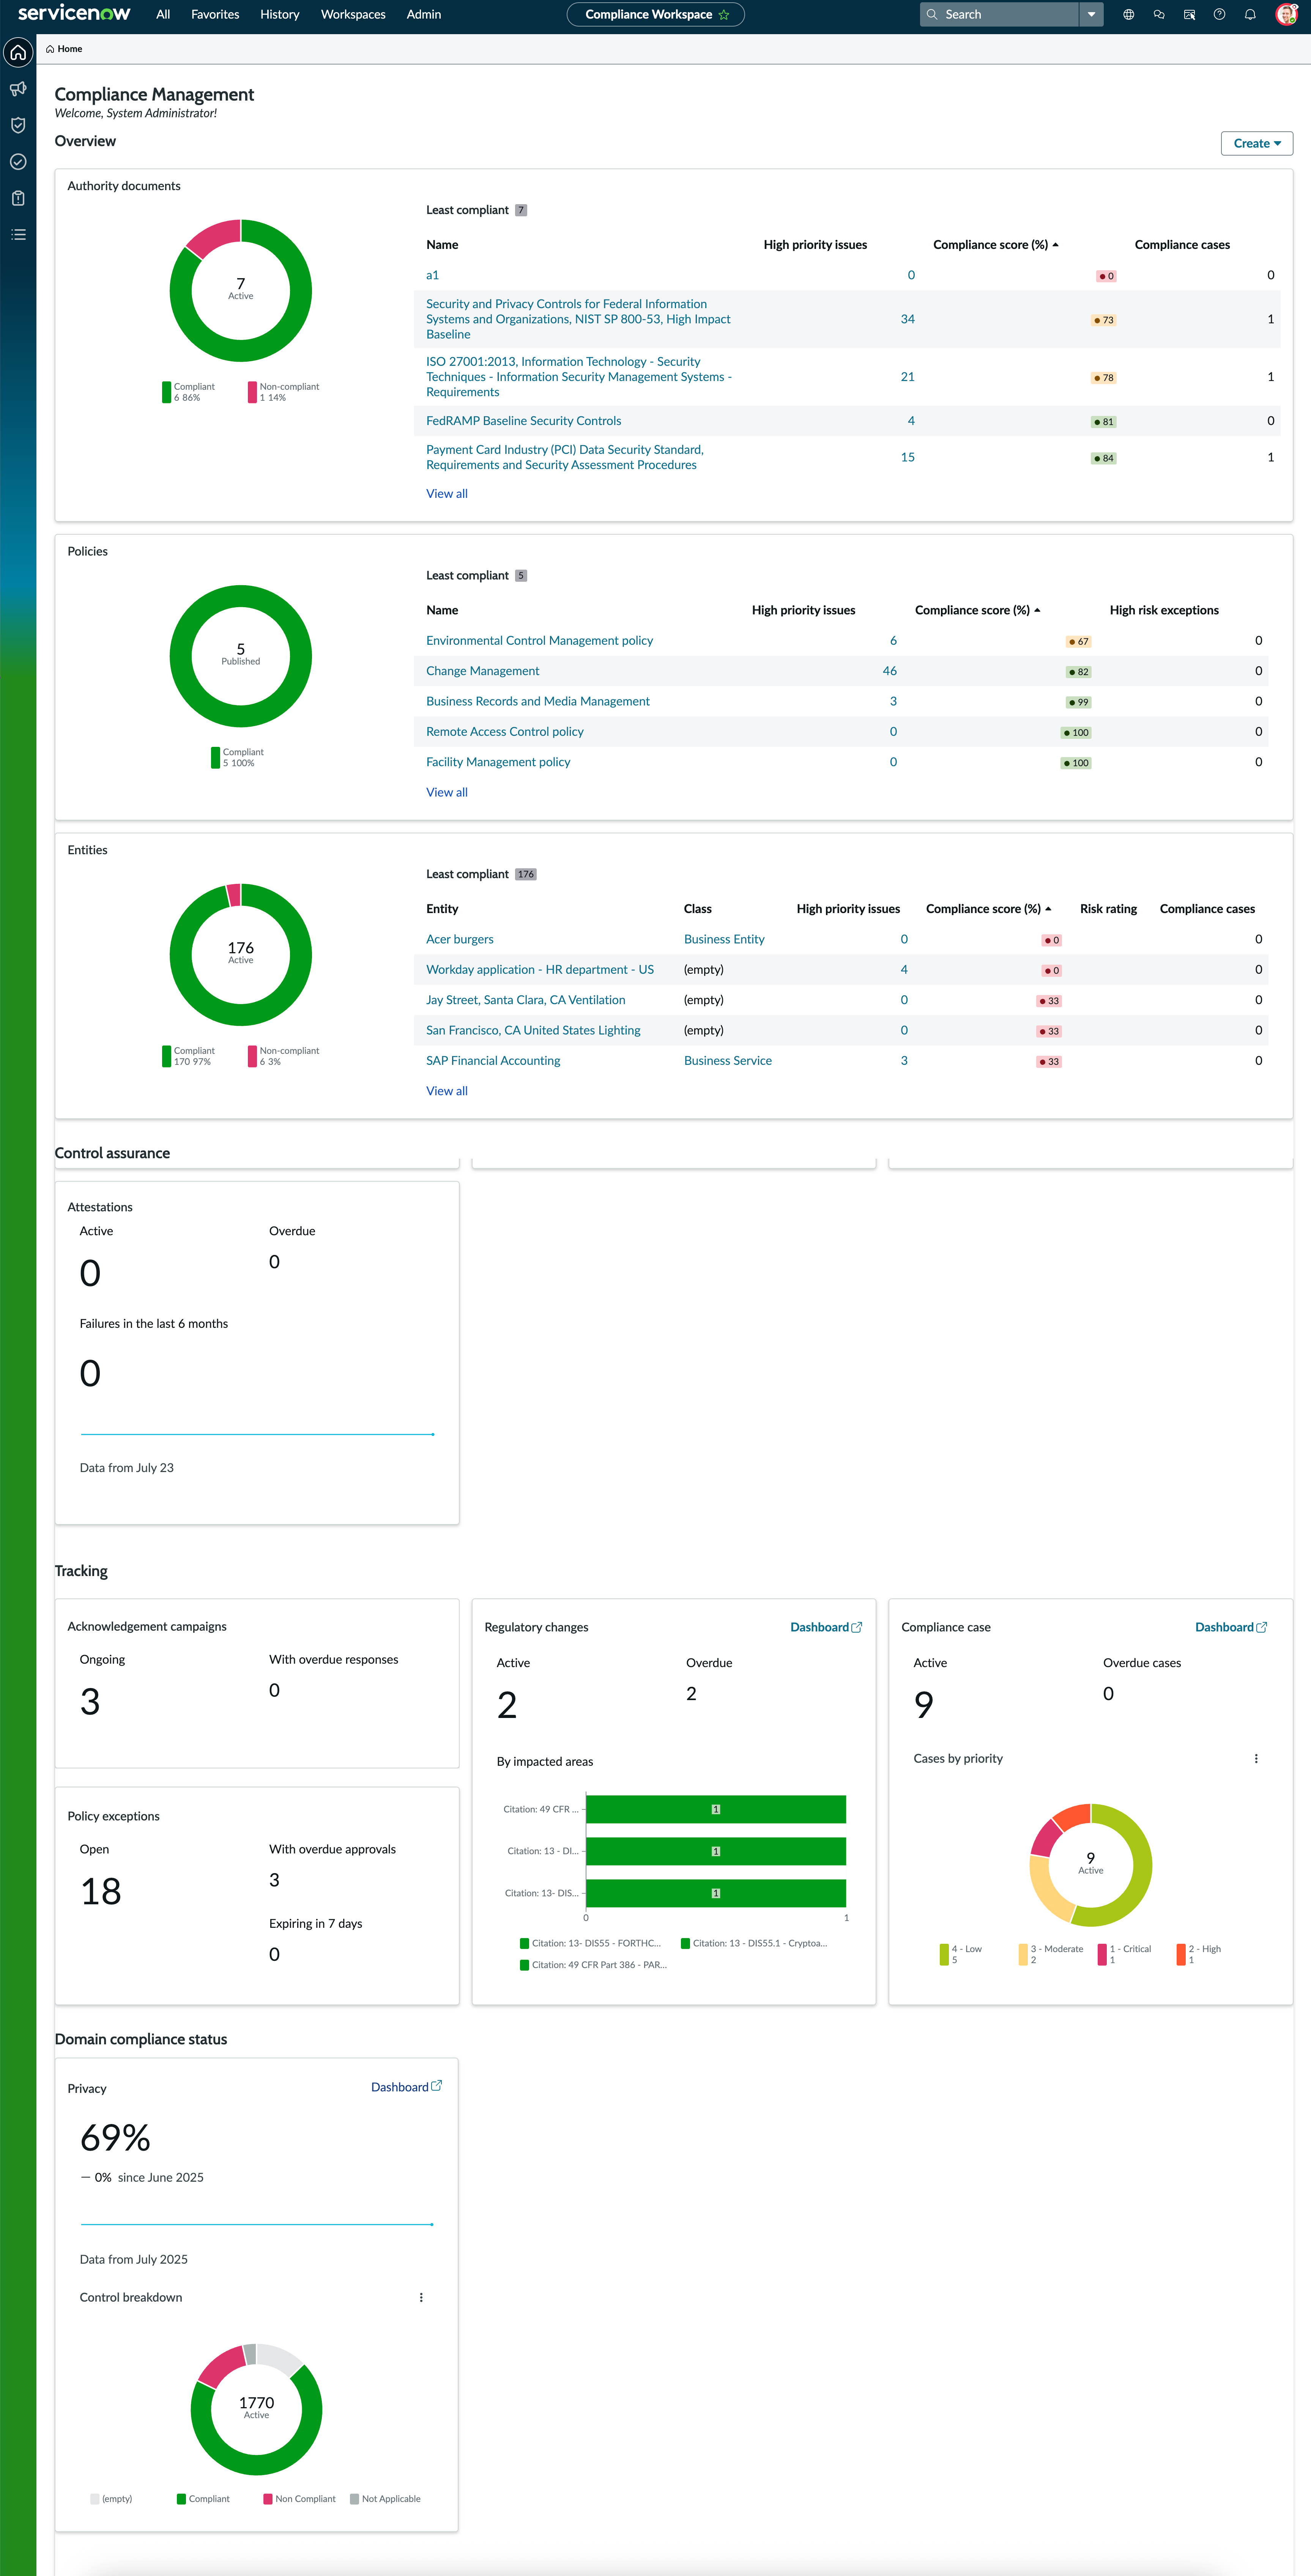Open the Favorites menu
This screenshot has width=1311, height=2576.
click(215, 14)
